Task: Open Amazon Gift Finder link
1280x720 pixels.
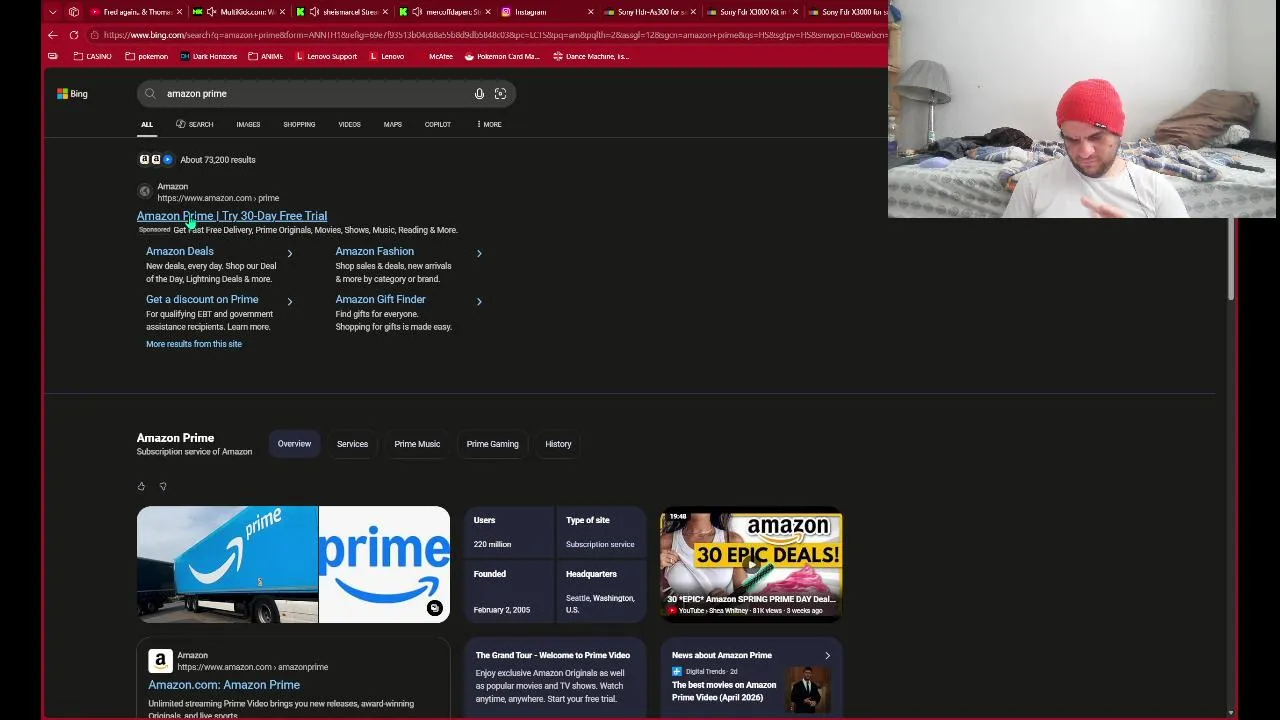Action: point(380,300)
